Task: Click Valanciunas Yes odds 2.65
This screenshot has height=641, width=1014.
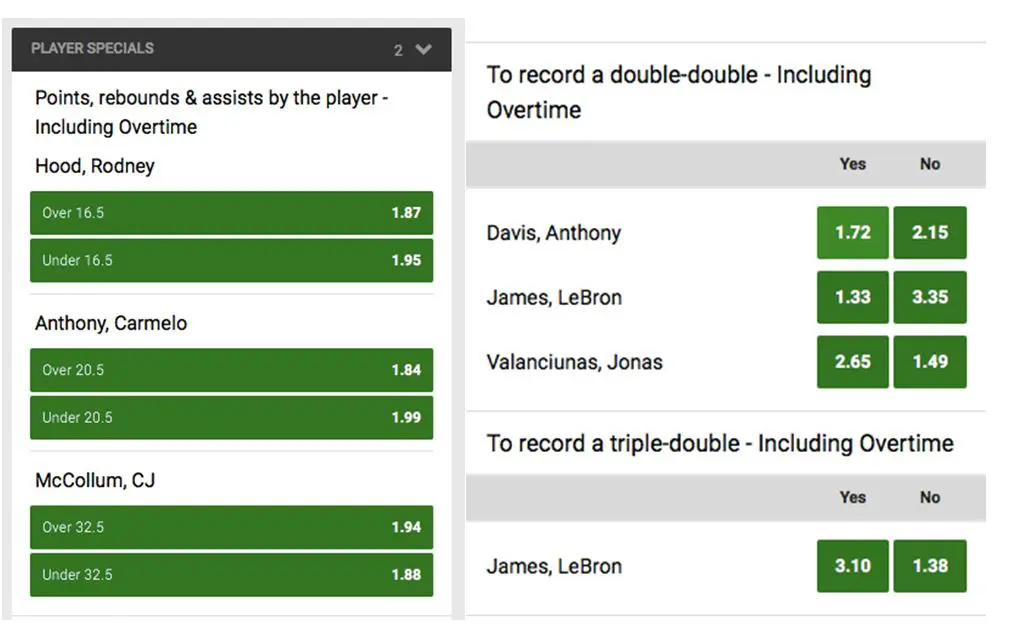Action: 852,362
